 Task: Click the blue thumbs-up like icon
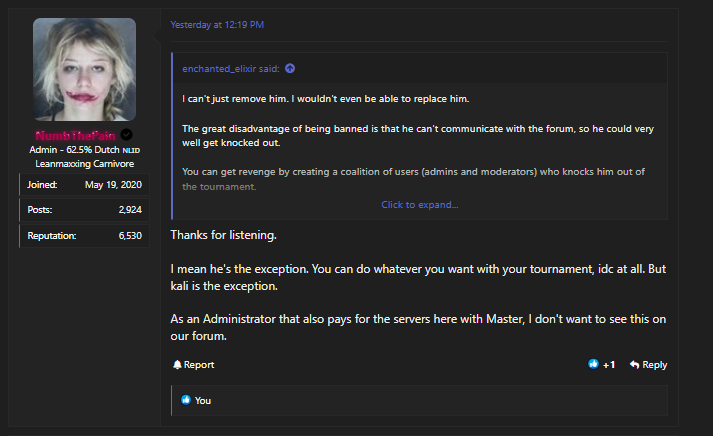click(593, 365)
